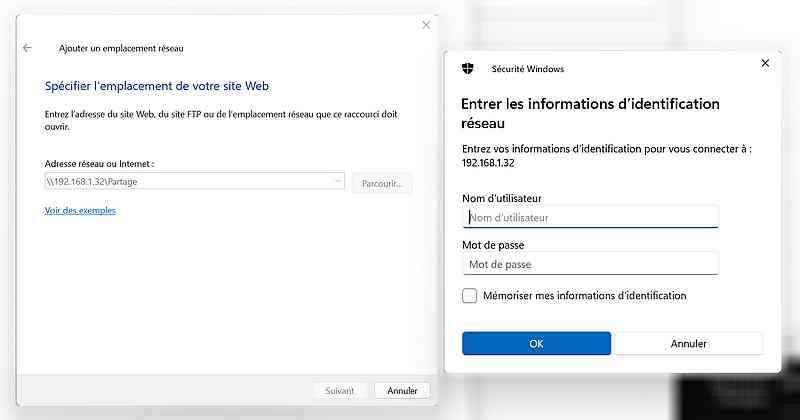Click the Sécurité Windows title text
This screenshot has width=800, height=420.
click(528, 69)
